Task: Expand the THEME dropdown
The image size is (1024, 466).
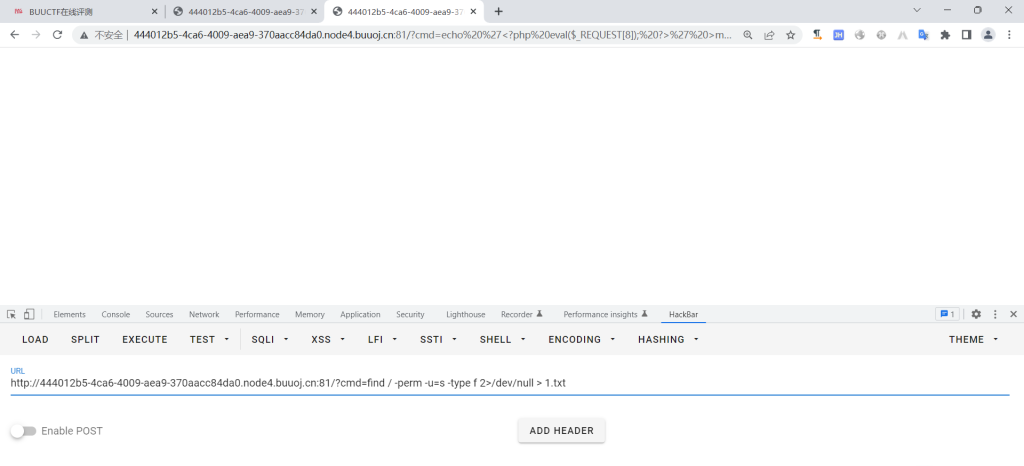Action: 973,339
